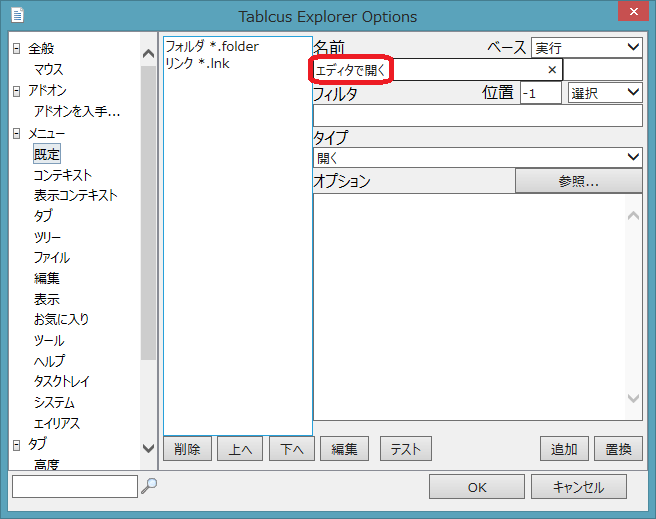Viewport: 656px width, 519px height.
Task: Collapse the メニュー tree section
Action: [x=16, y=133]
